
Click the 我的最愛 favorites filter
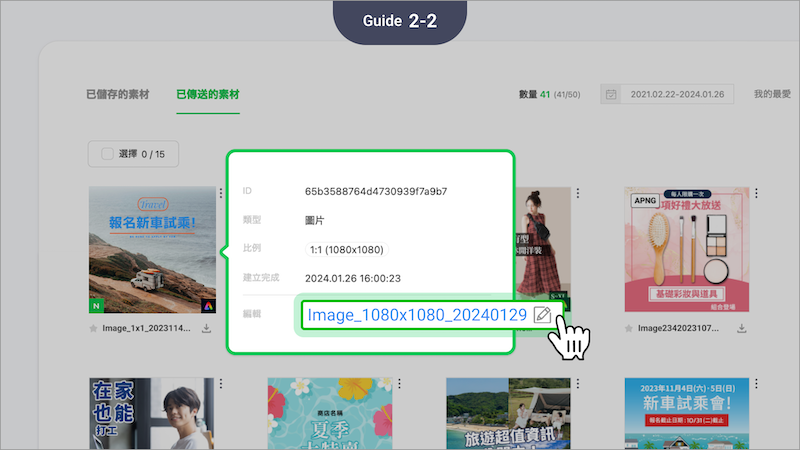point(772,94)
